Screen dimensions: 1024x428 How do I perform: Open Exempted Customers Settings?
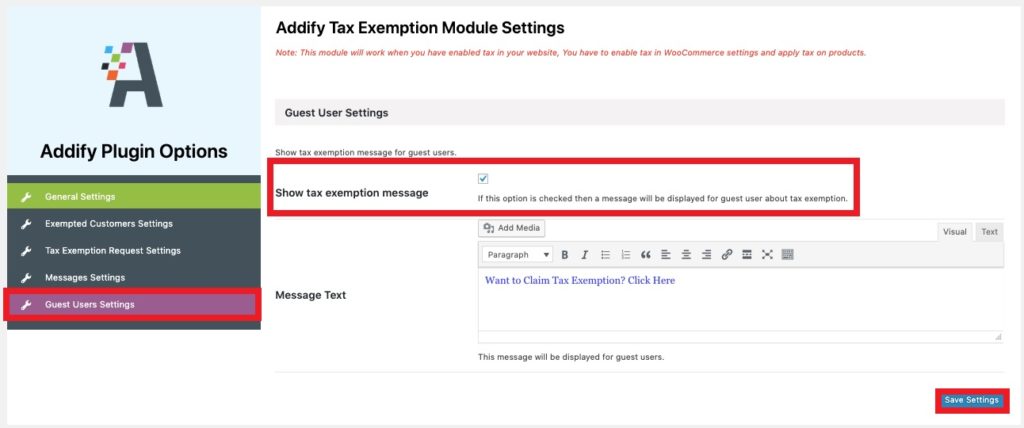(x=134, y=224)
